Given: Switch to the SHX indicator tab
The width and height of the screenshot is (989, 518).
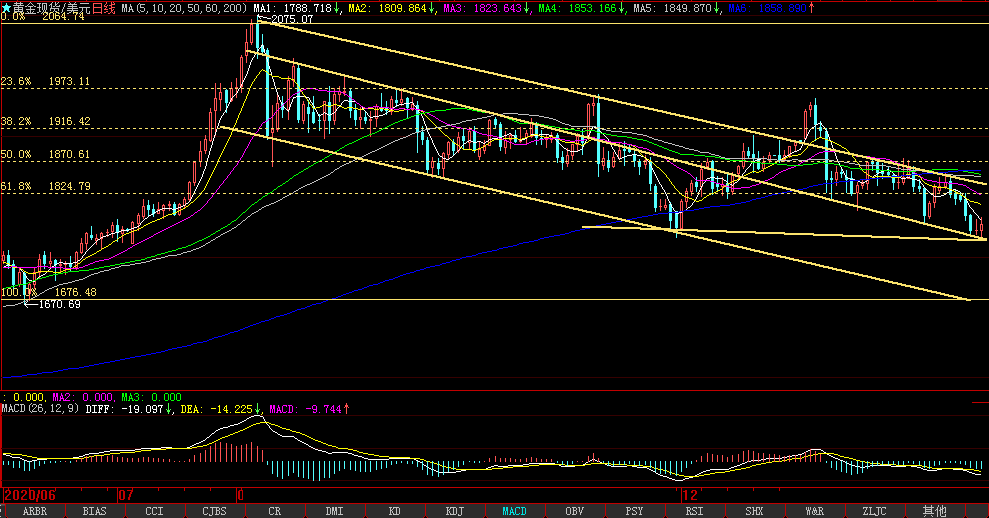Looking at the screenshot, I should [x=754, y=511].
